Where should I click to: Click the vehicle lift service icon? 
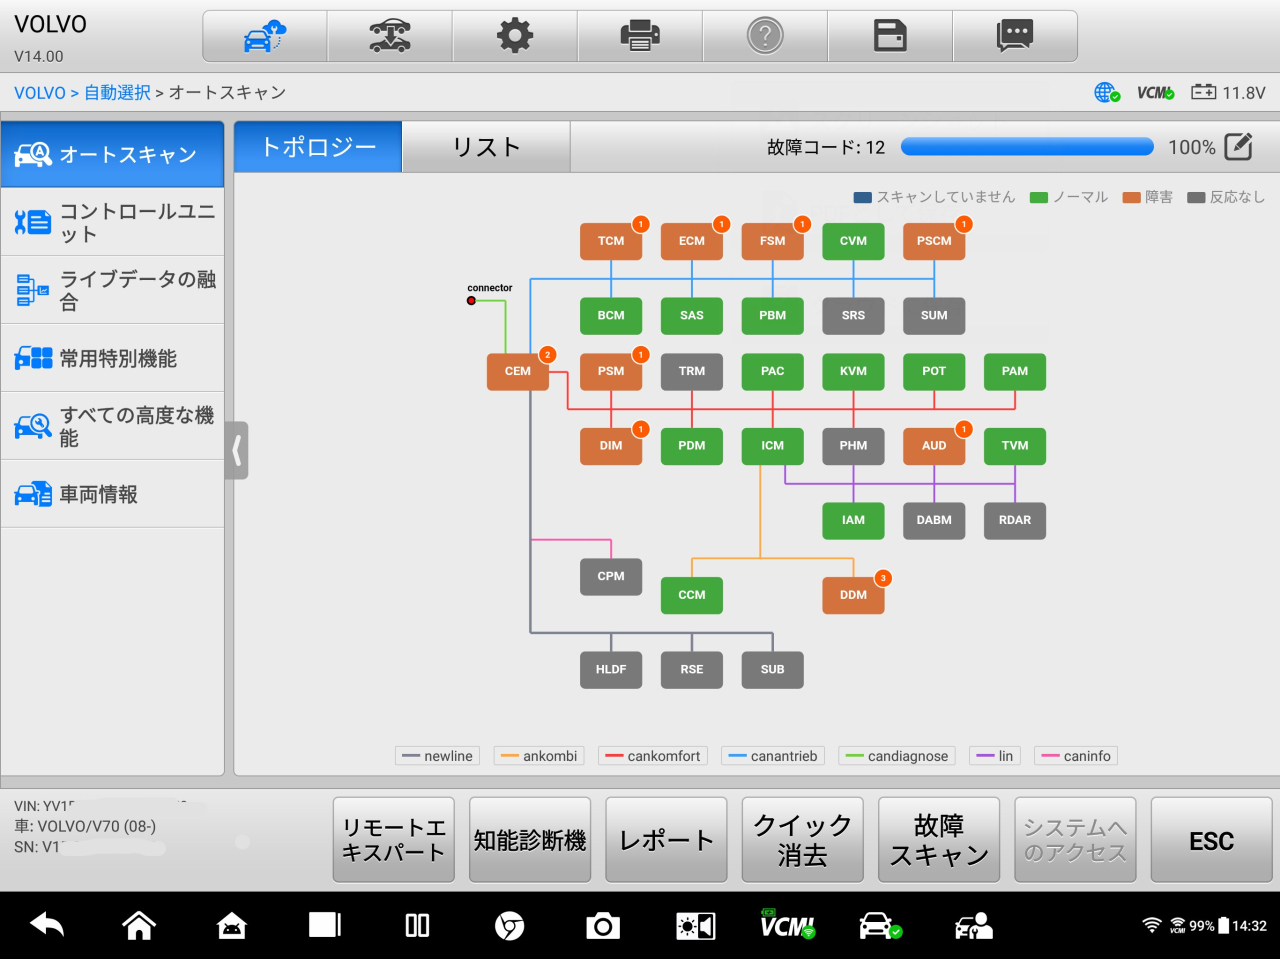point(389,37)
